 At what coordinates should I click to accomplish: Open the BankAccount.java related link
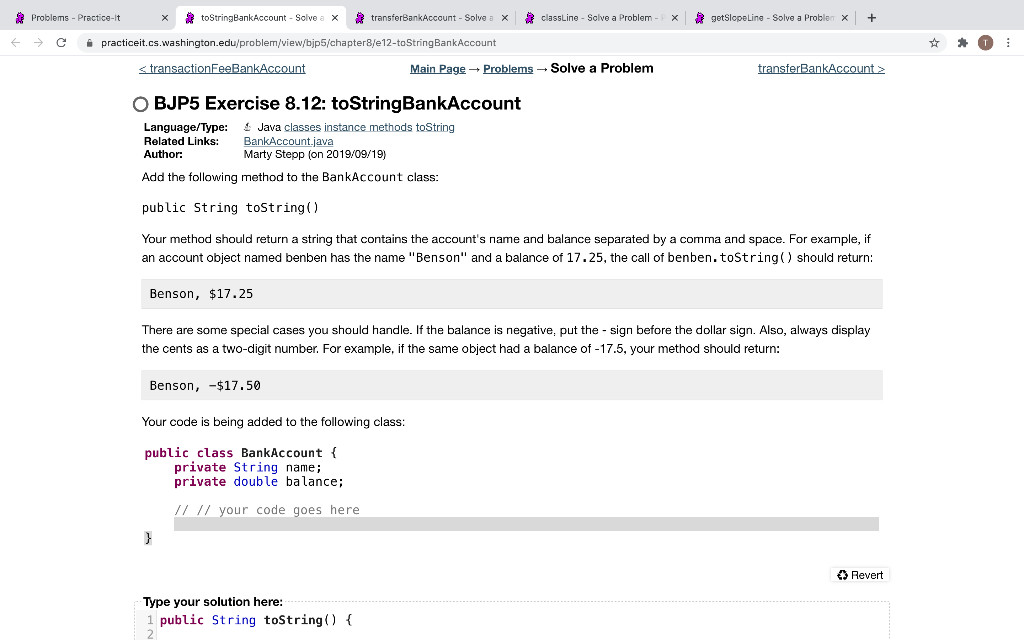click(x=287, y=140)
